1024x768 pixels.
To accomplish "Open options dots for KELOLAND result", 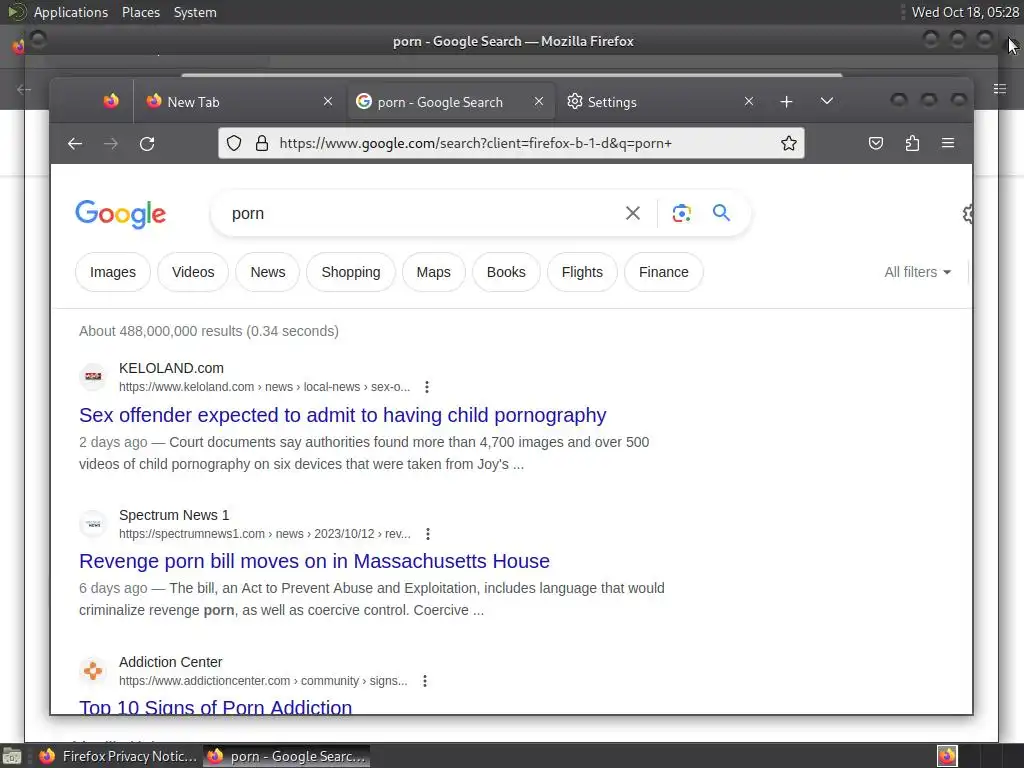I will (426, 387).
